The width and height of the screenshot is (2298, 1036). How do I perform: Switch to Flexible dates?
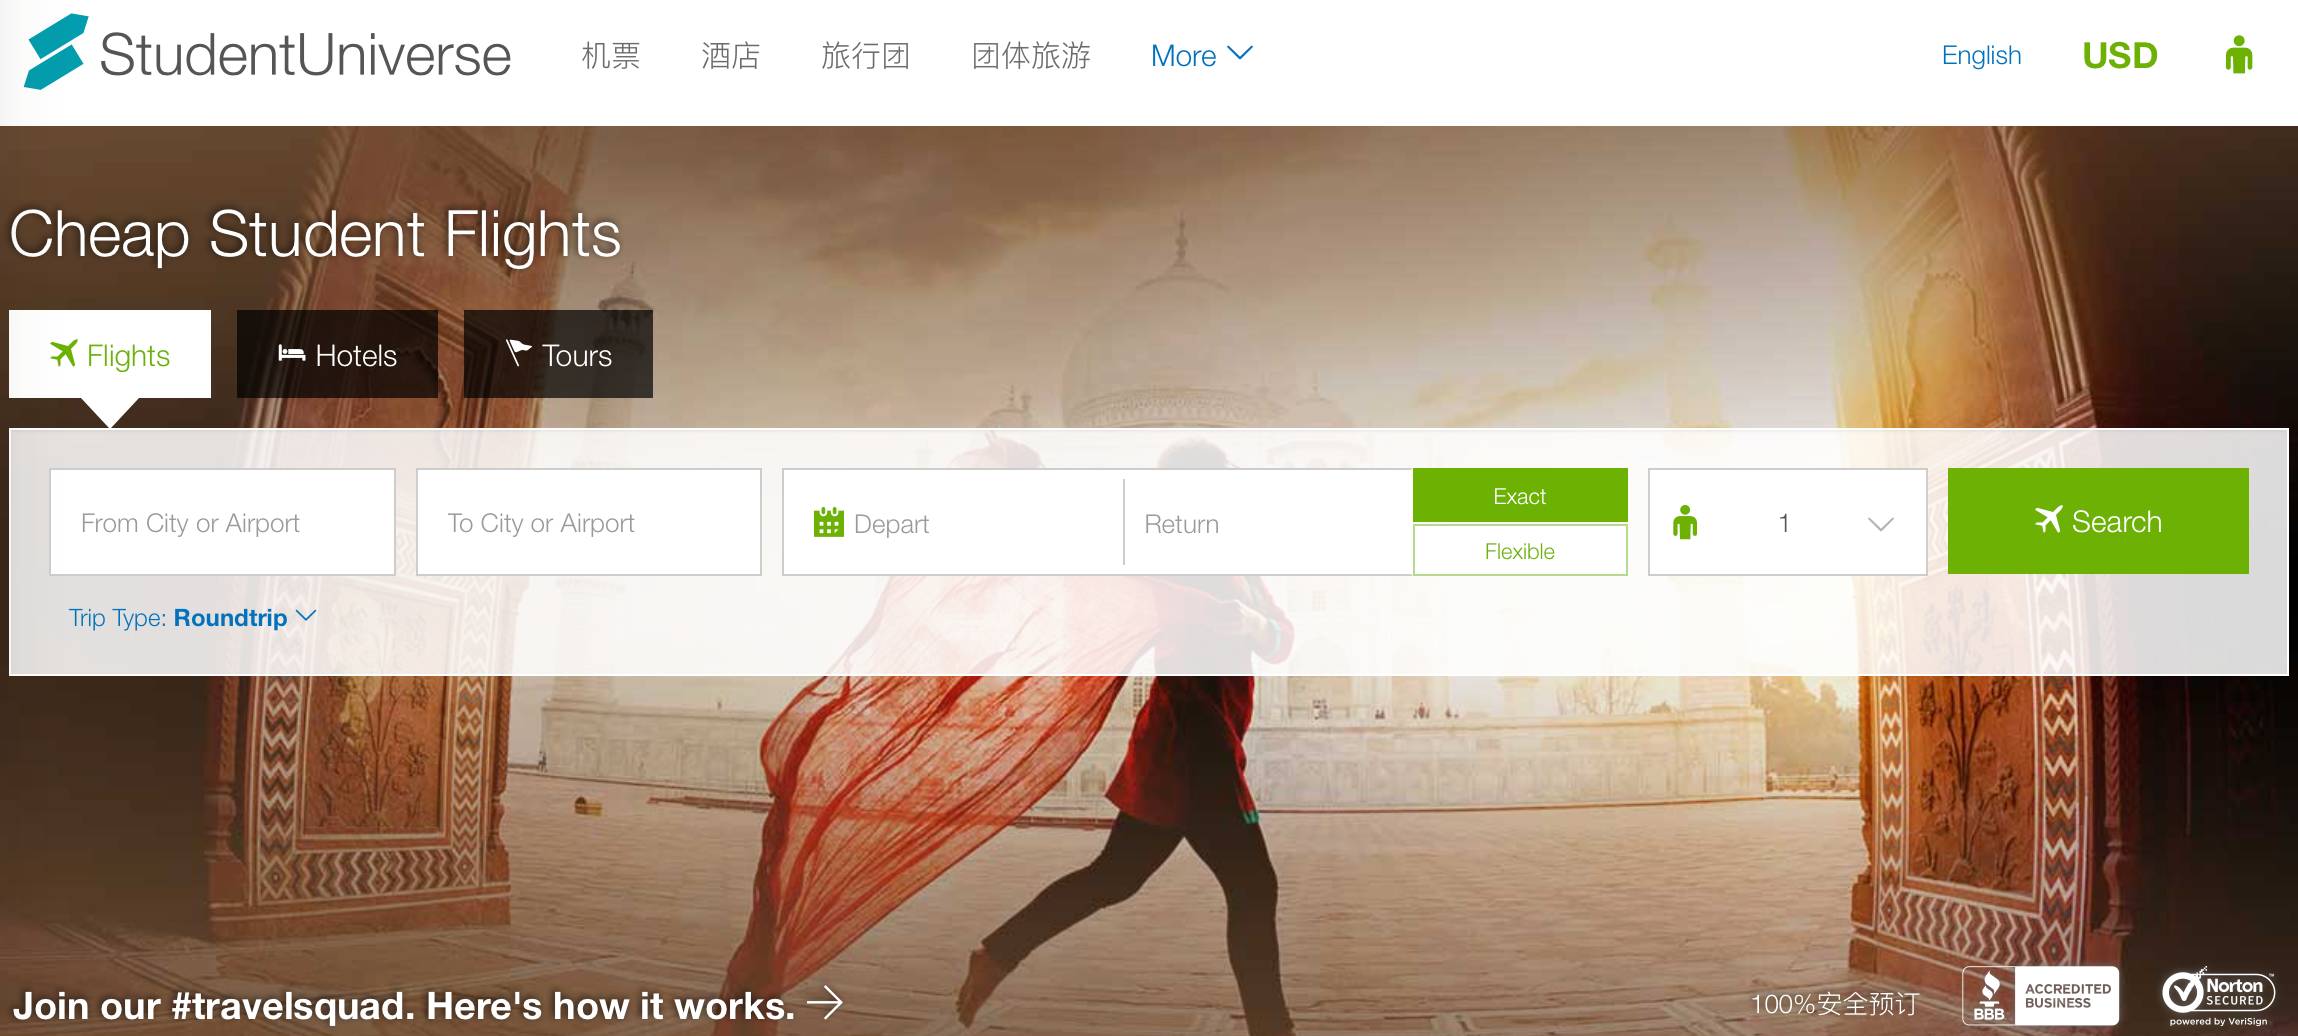(1519, 550)
